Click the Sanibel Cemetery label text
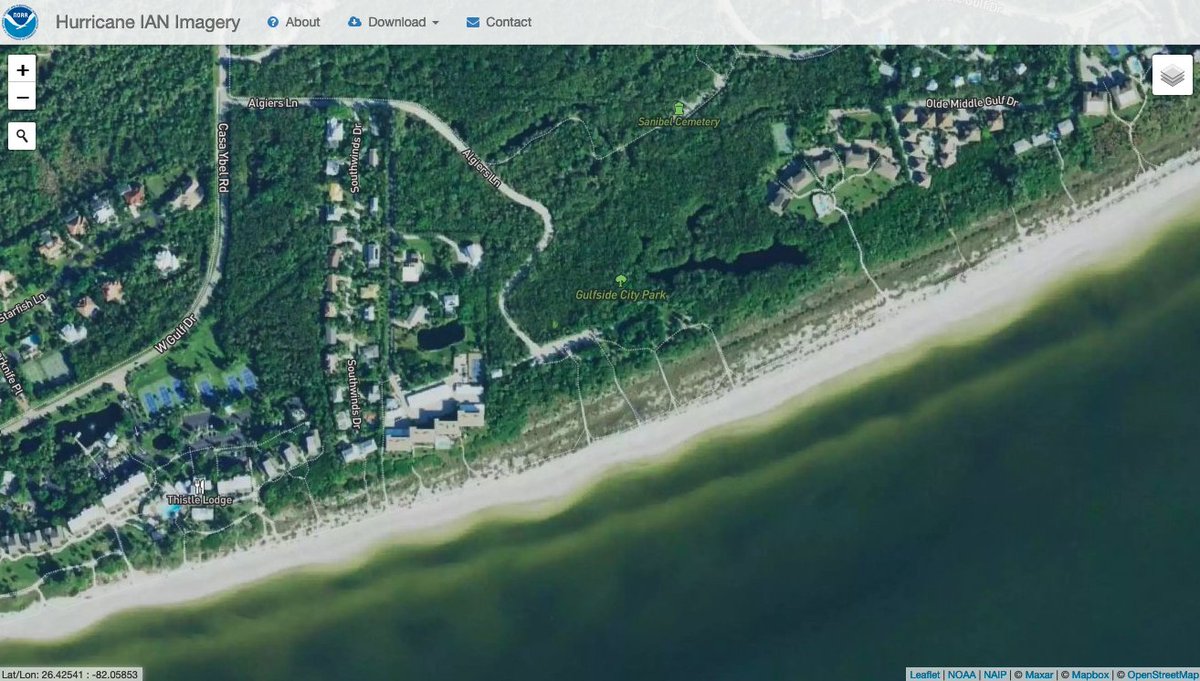1200x681 pixels. (x=679, y=122)
